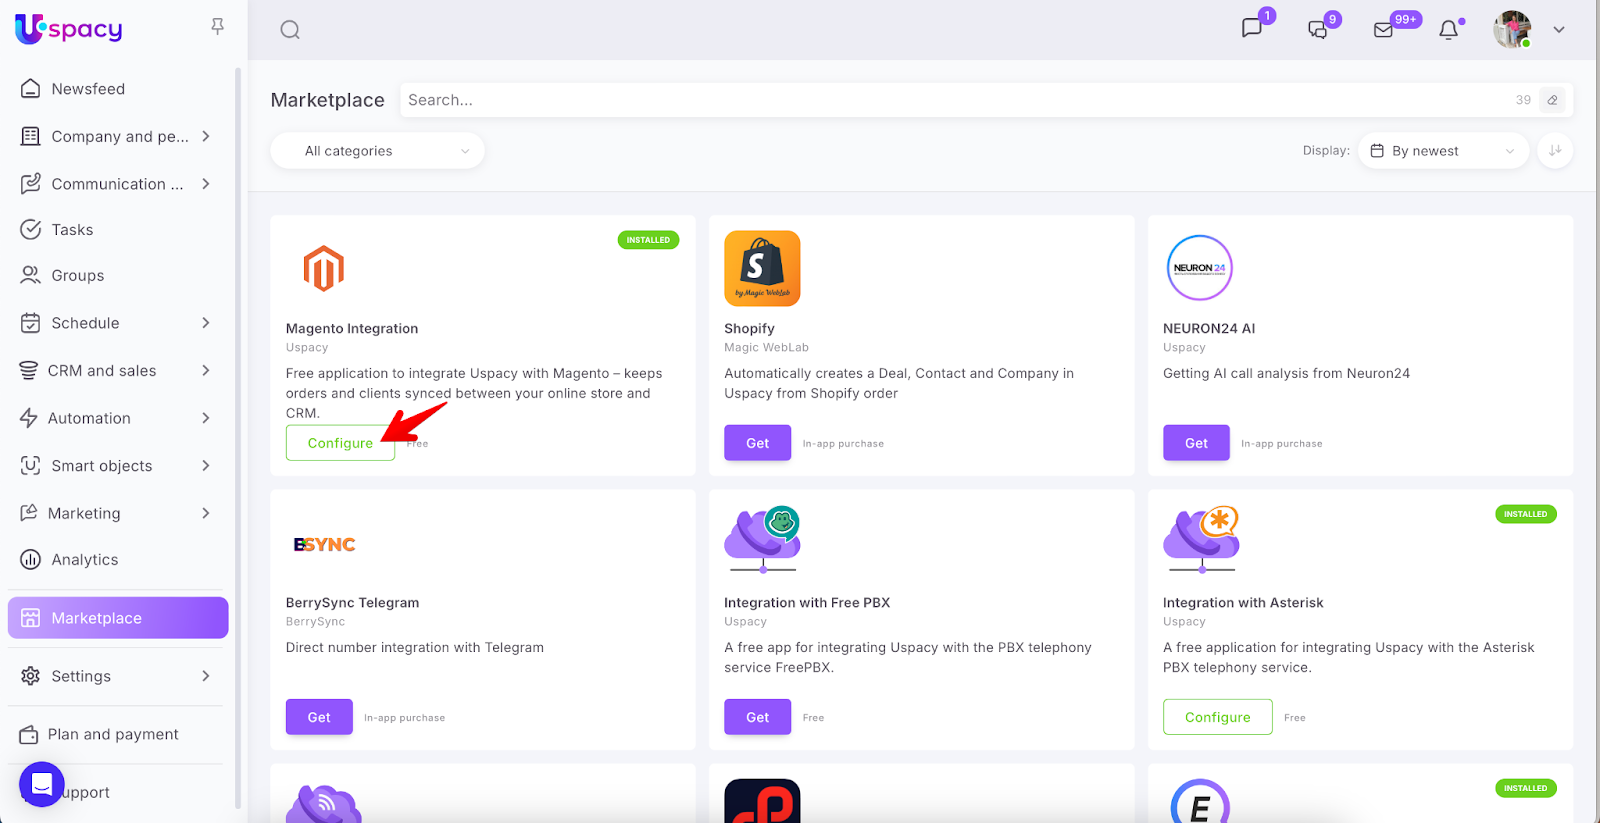The image size is (1600, 823).
Task: Click the clear search eraser icon
Action: 1552,100
